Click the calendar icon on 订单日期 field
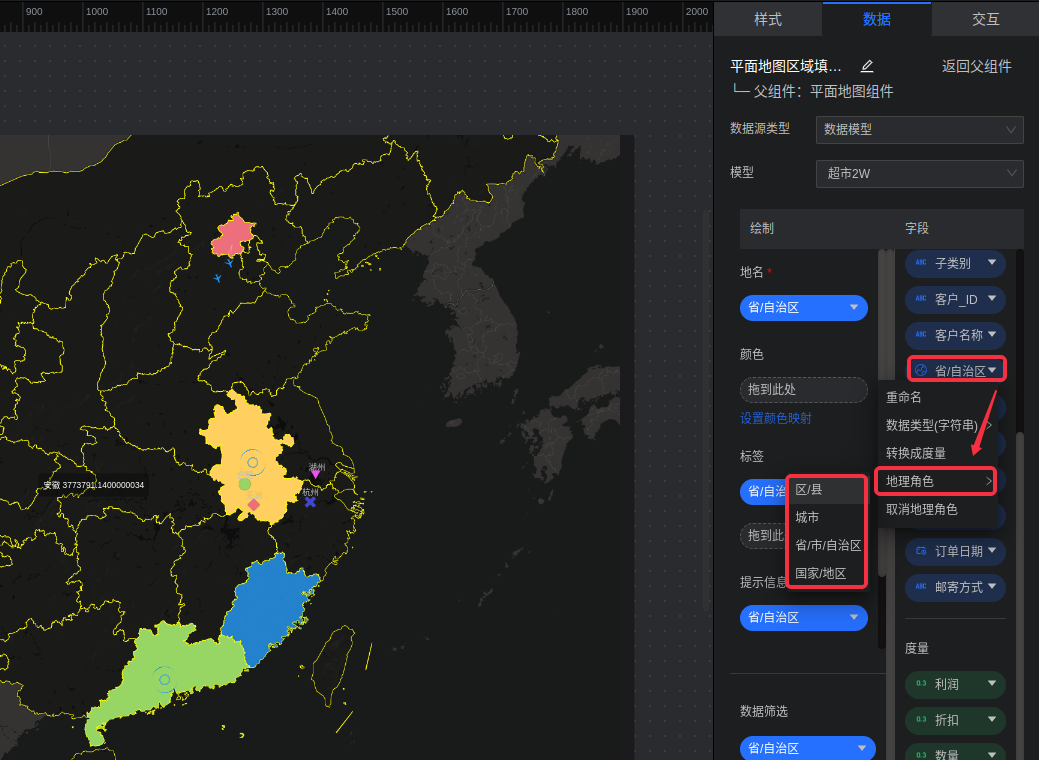The image size is (1039, 760). tap(921, 551)
